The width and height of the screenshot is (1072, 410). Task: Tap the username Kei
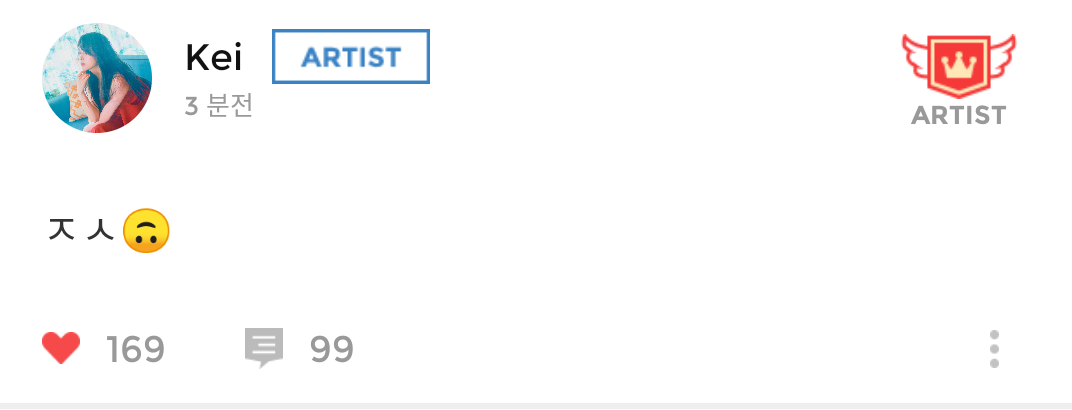pos(214,58)
